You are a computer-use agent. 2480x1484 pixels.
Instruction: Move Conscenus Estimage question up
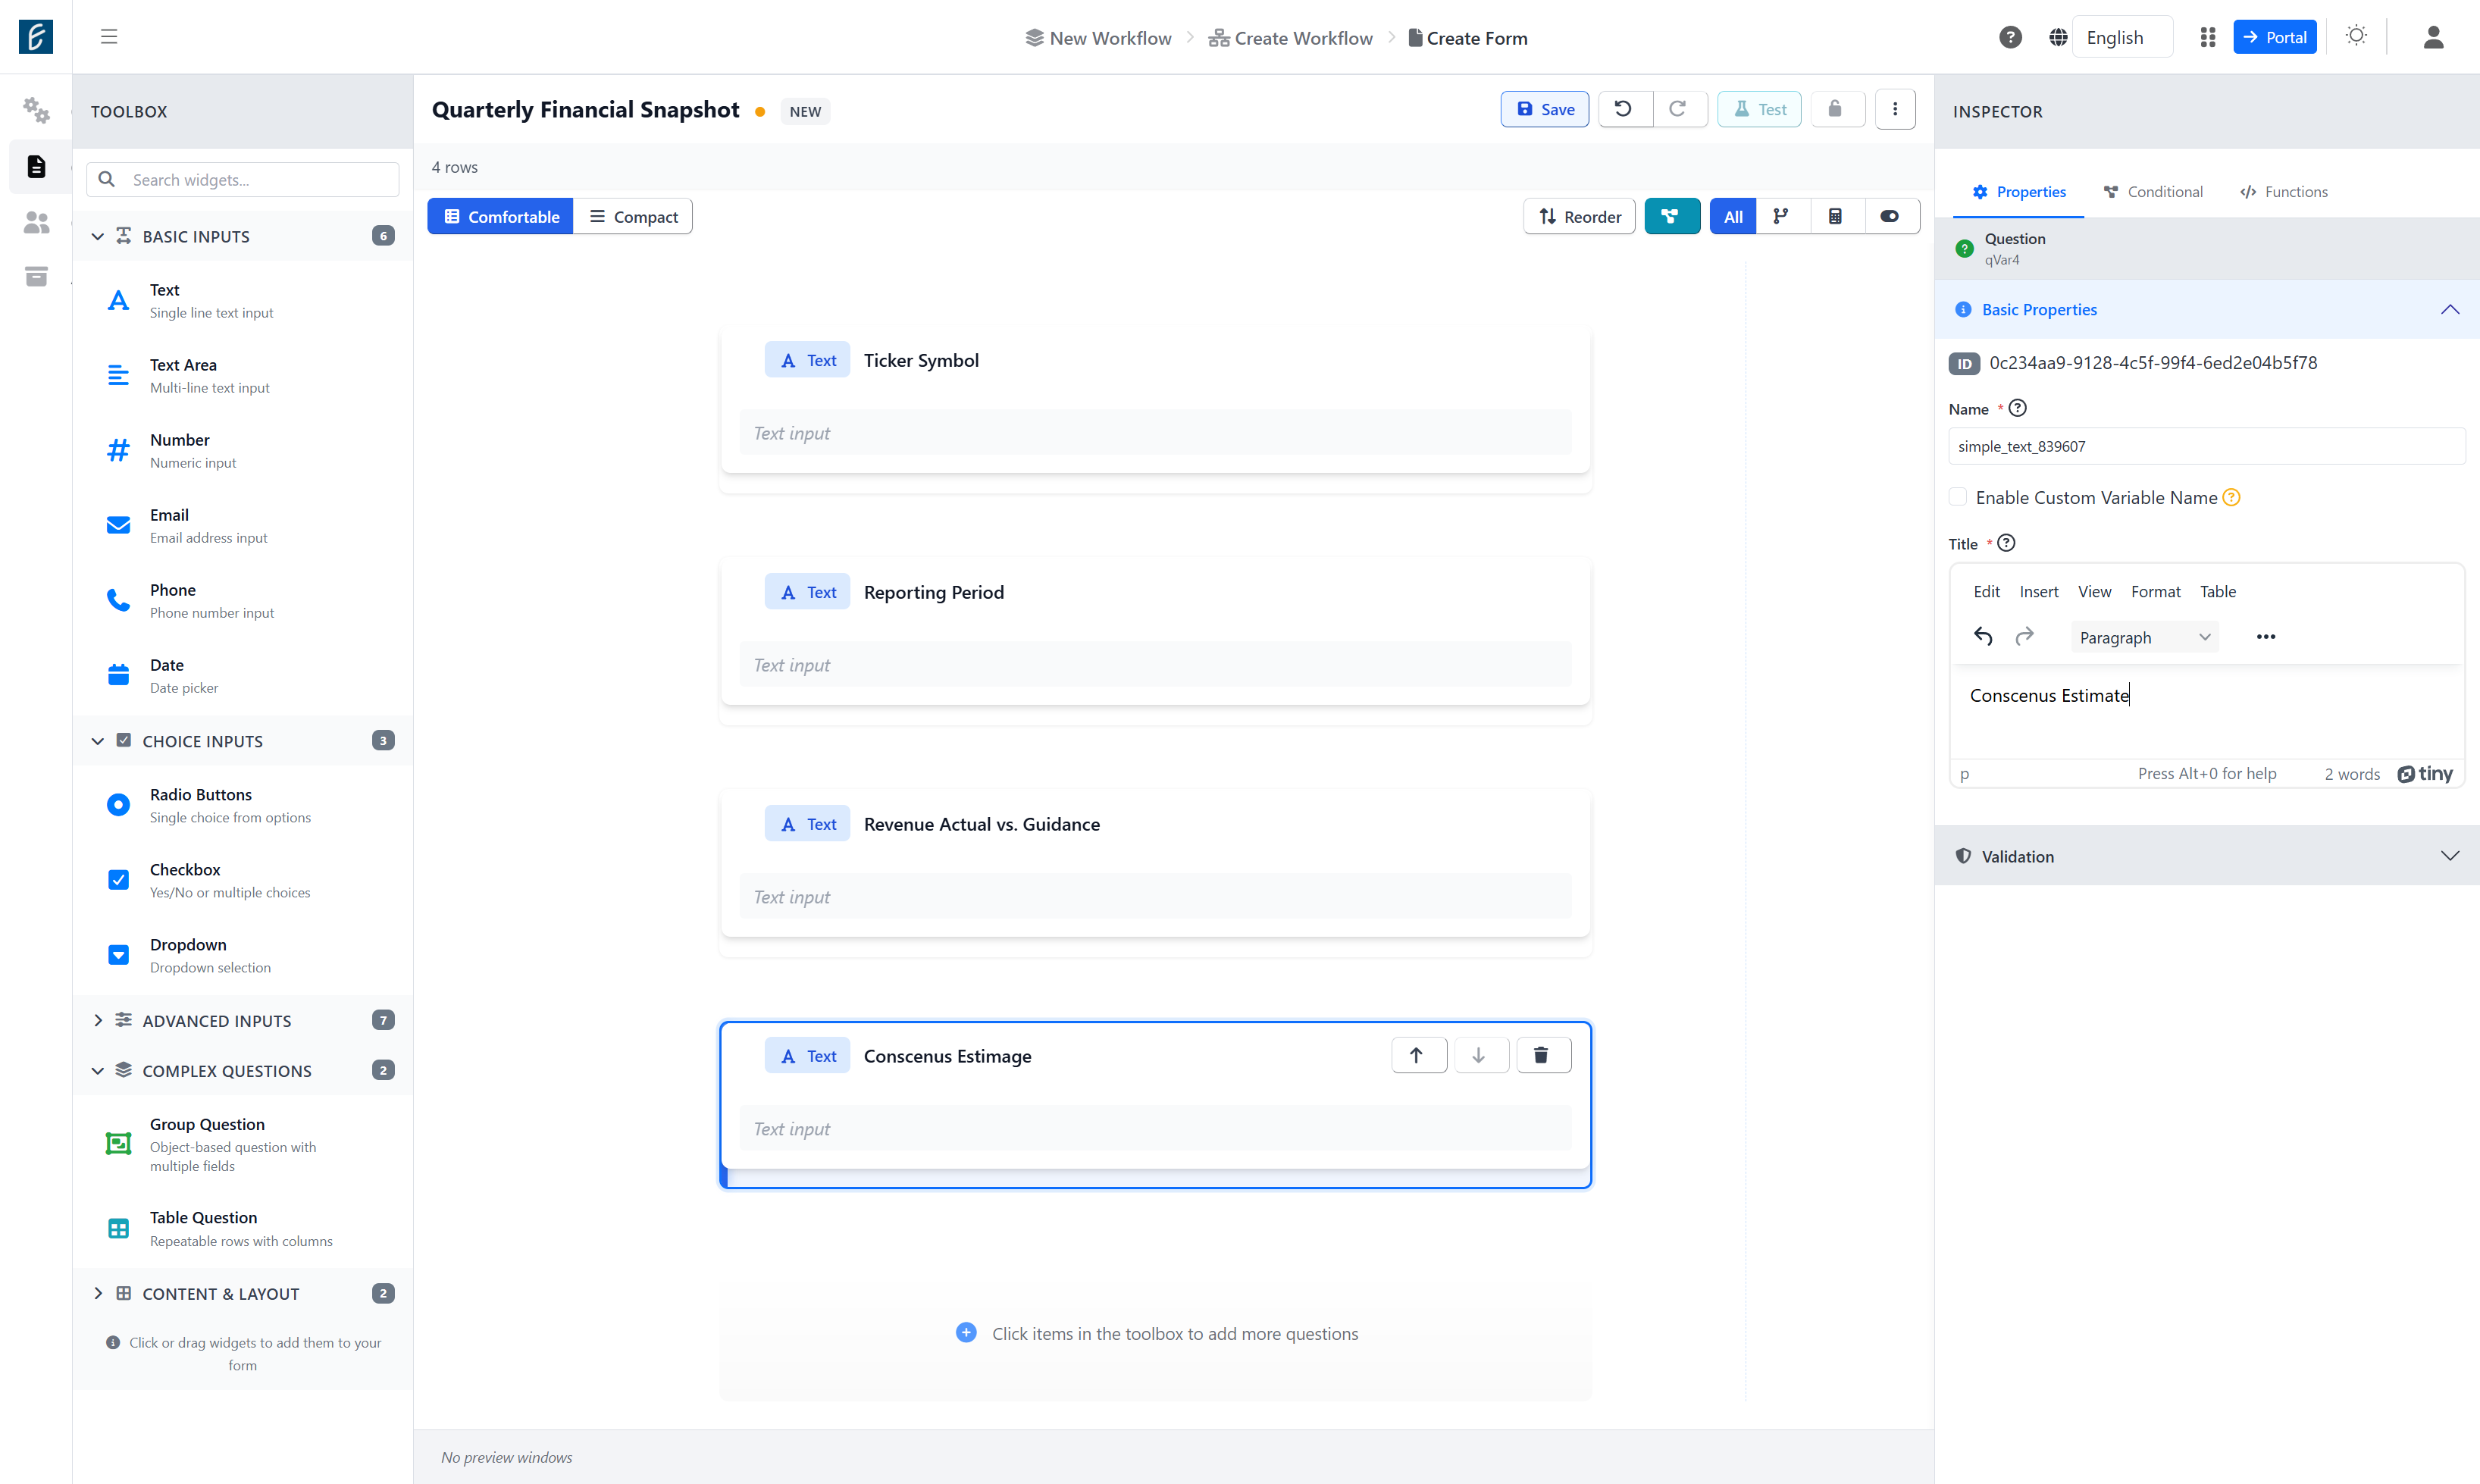[x=1417, y=1055]
